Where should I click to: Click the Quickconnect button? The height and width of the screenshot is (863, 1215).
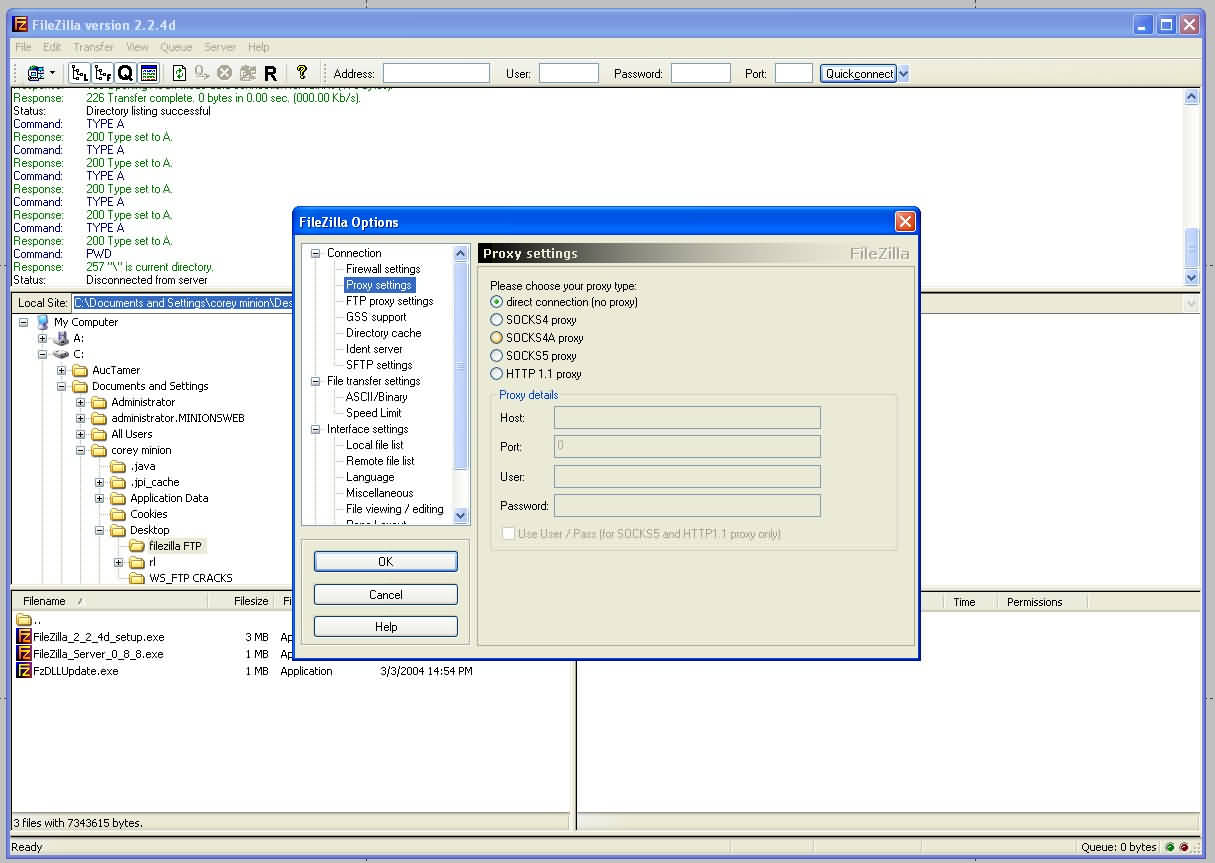858,73
